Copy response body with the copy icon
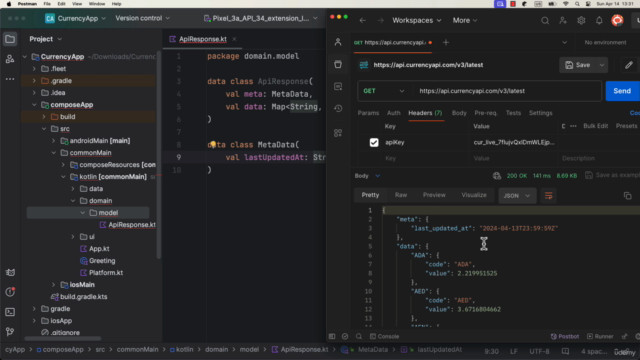The width and height of the screenshot is (640, 360). [x=628, y=196]
